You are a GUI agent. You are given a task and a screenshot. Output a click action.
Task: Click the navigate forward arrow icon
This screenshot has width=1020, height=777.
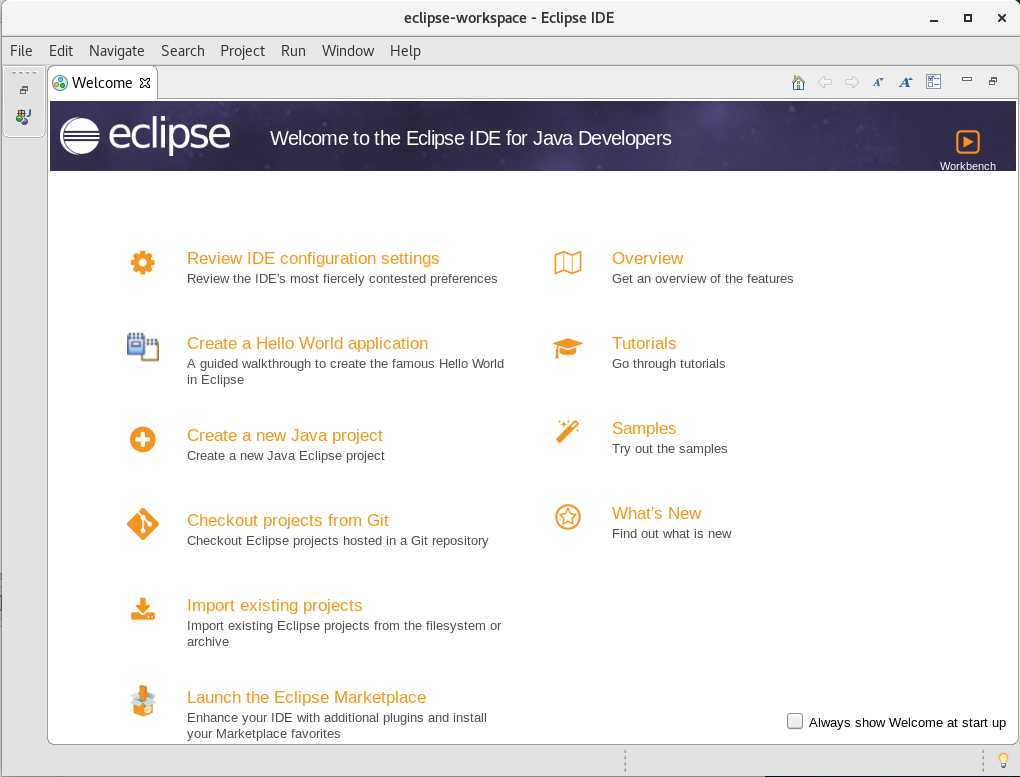click(852, 82)
